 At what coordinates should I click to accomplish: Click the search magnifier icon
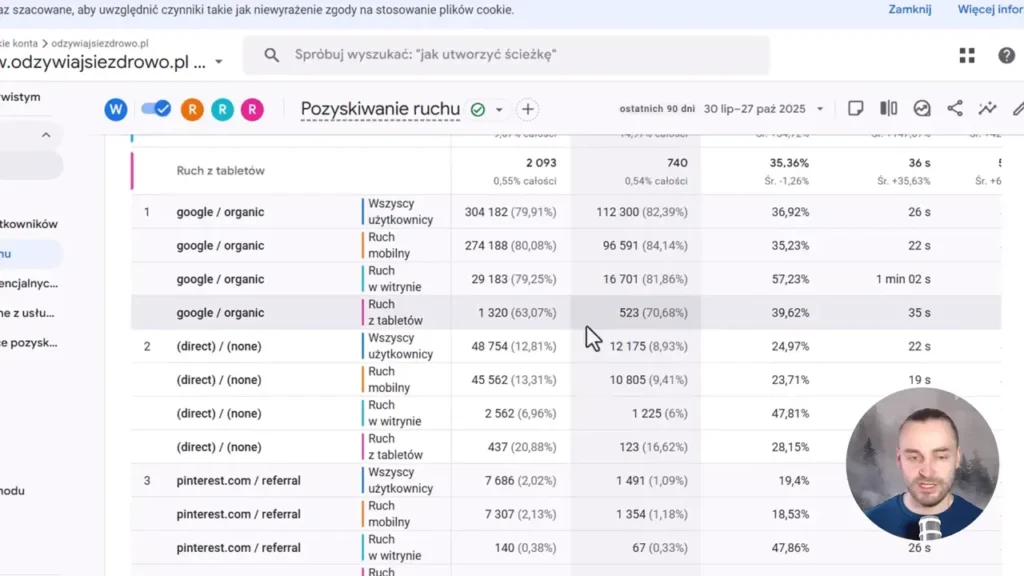pos(272,55)
